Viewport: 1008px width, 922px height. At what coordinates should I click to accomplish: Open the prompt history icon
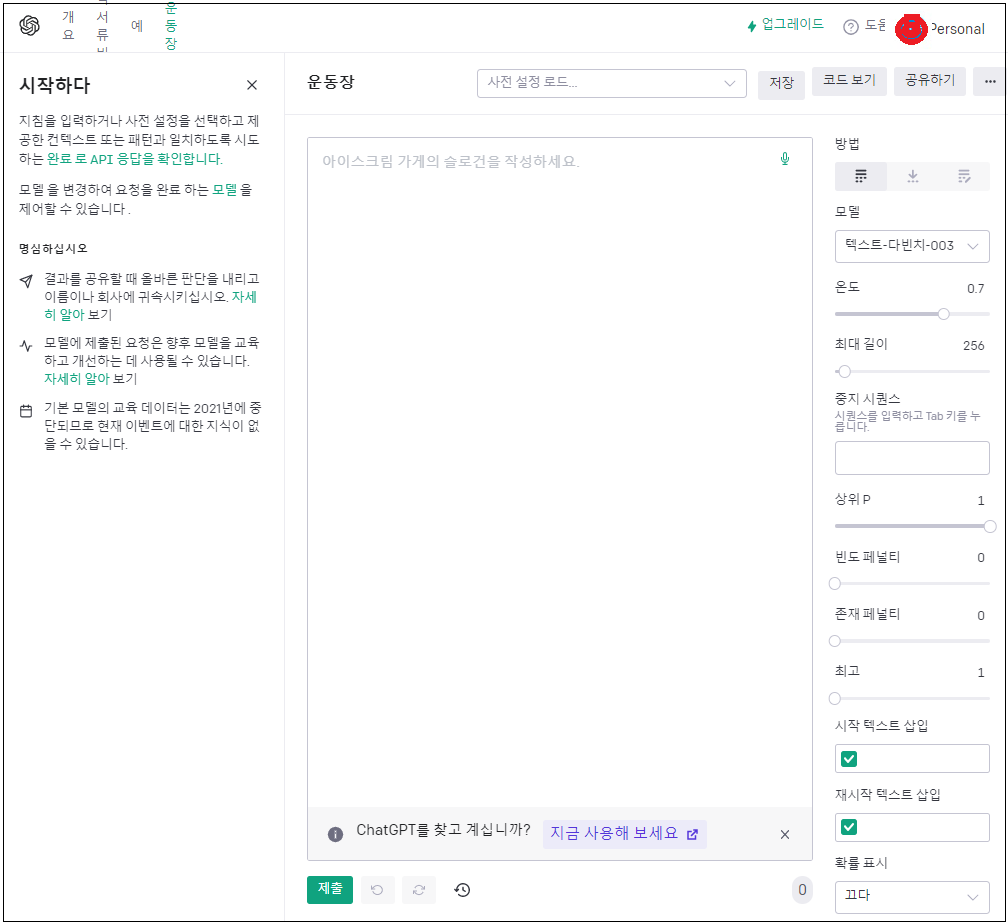tap(462, 889)
